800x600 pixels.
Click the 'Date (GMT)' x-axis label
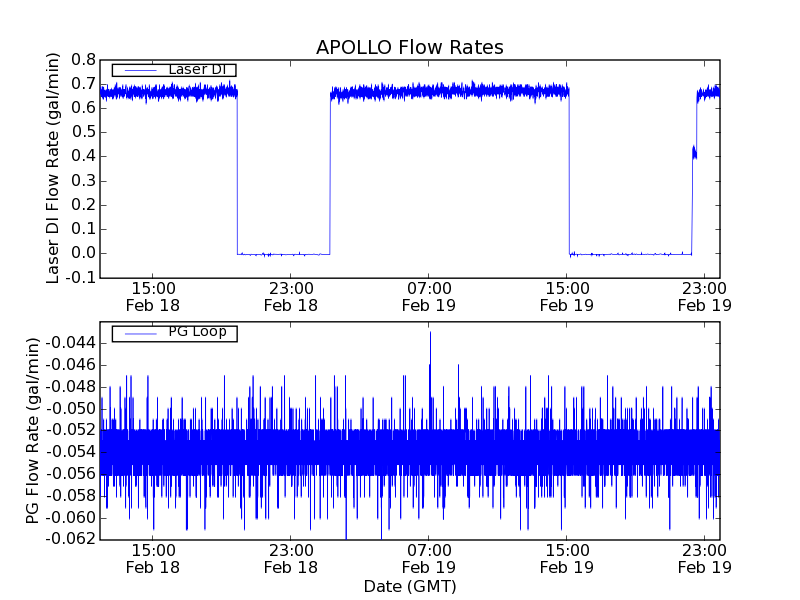pos(410,587)
